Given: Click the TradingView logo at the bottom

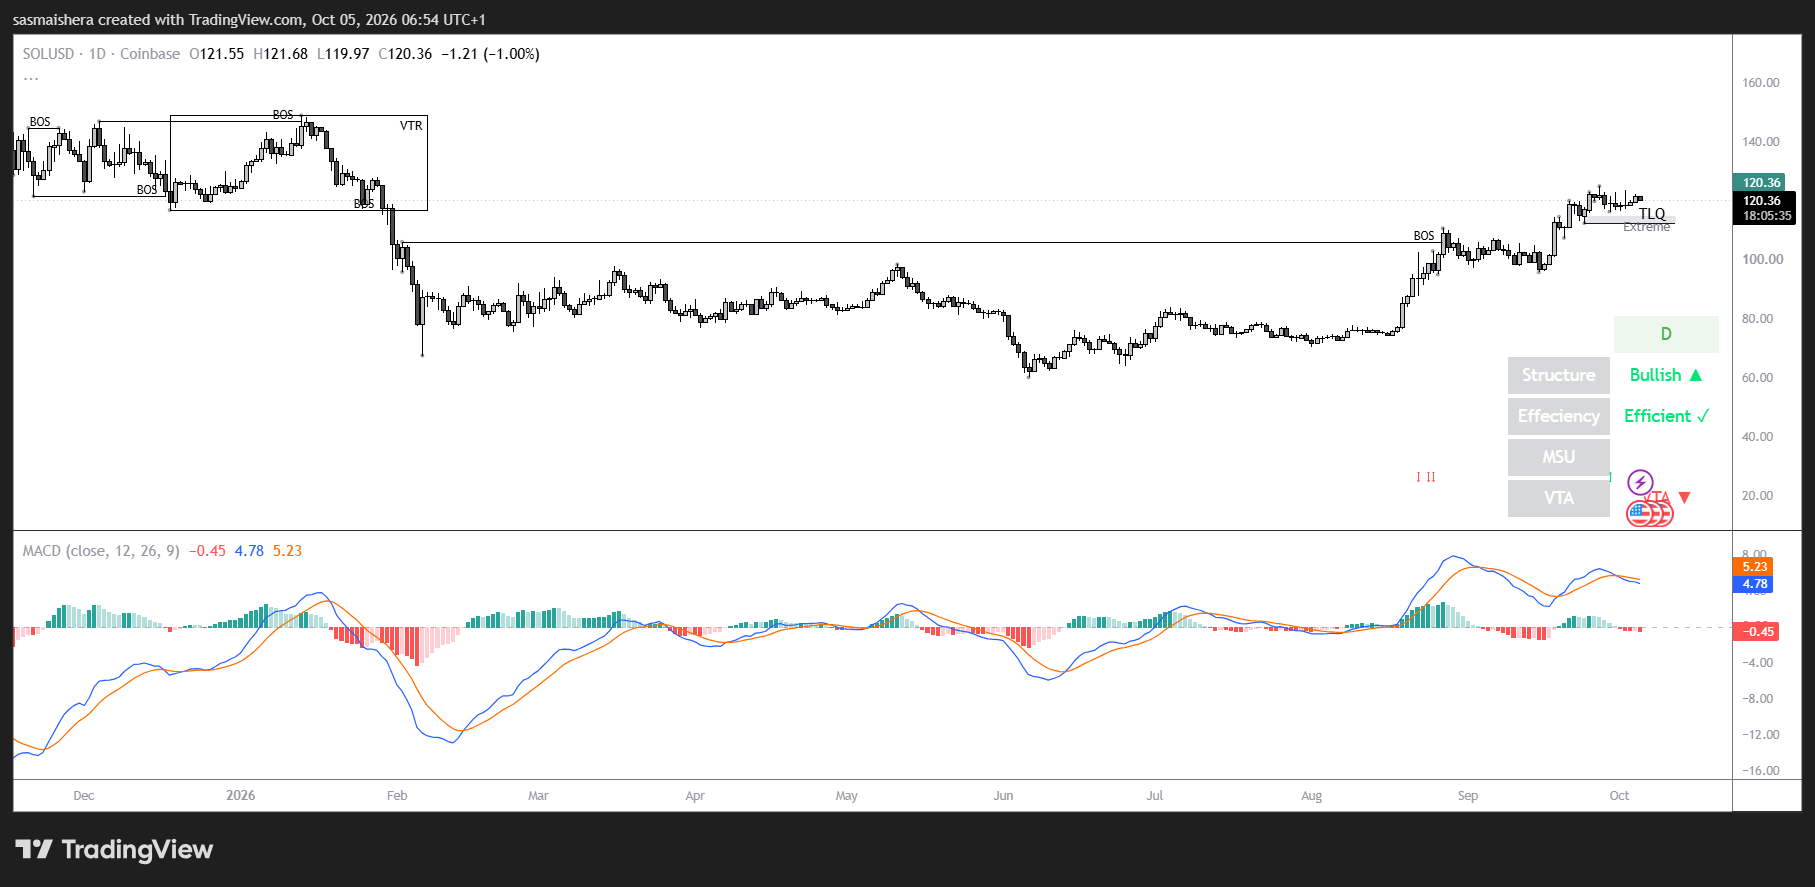Looking at the screenshot, I should point(114,849).
